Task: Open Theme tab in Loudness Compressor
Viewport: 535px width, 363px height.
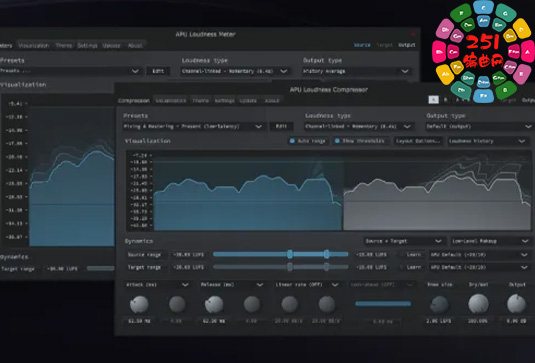Action: (x=200, y=101)
